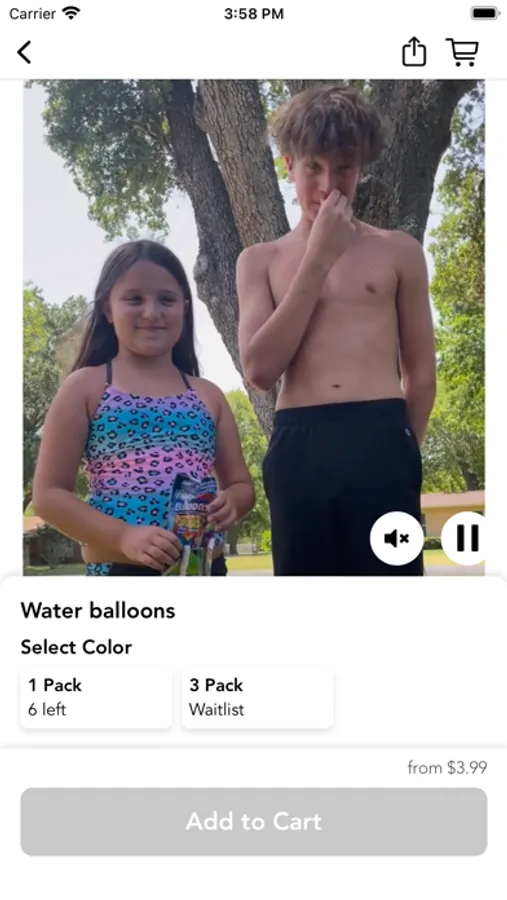
Task: Go back using the left arrow
Action: [24, 52]
